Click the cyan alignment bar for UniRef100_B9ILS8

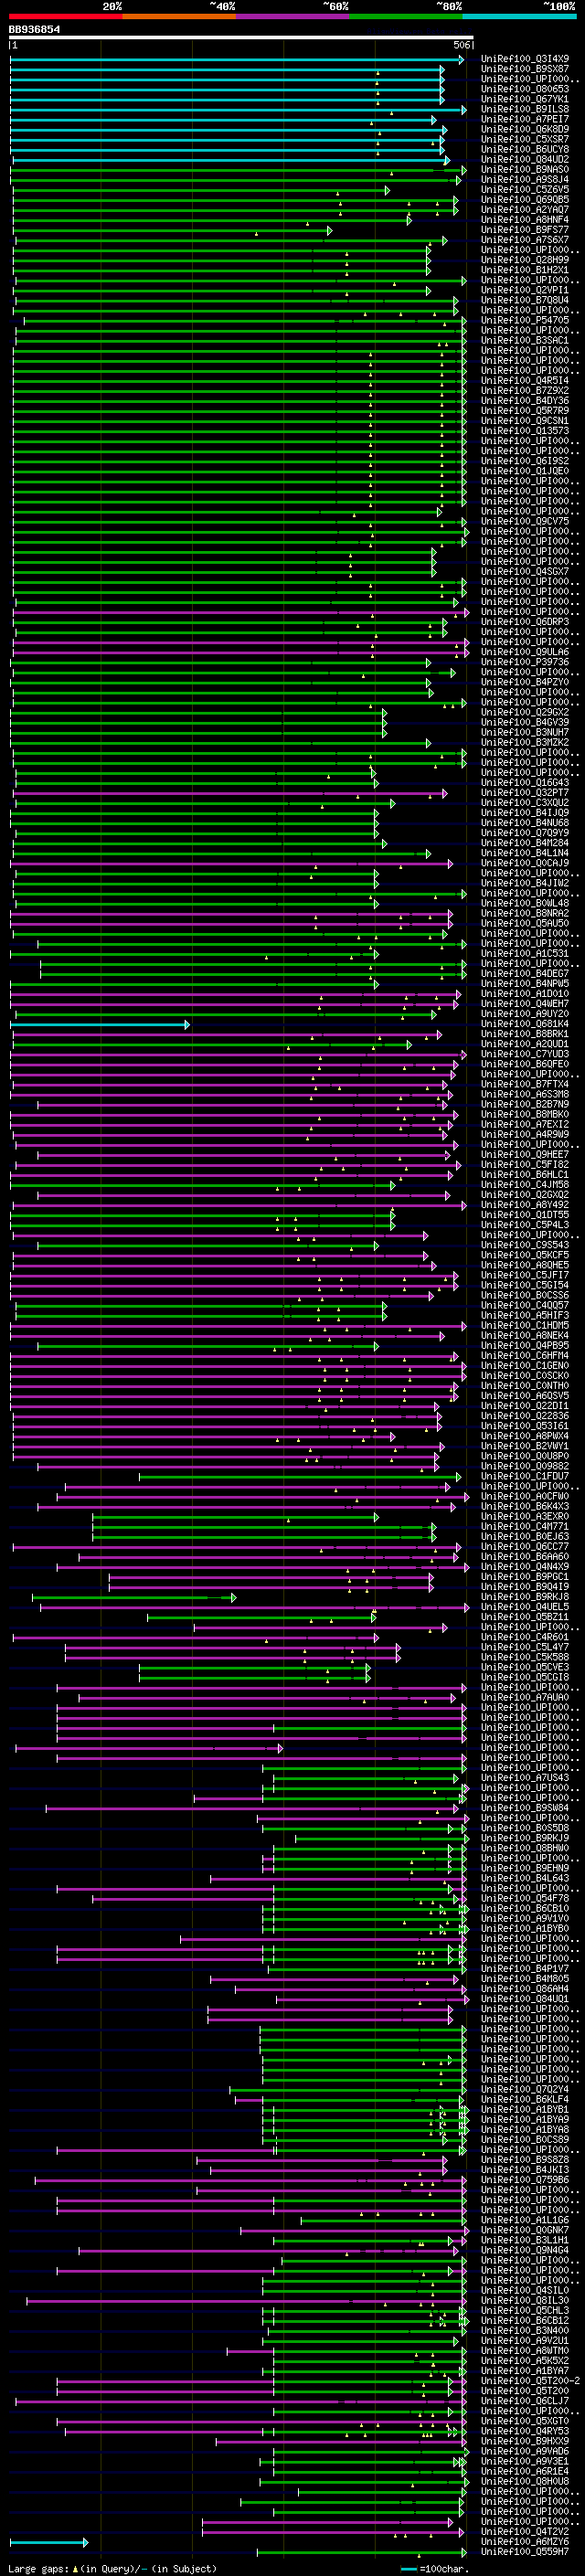coord(238,110)
